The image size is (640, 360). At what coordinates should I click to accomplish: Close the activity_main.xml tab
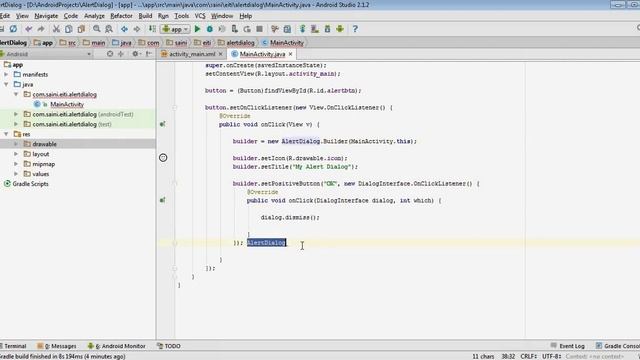(221, 54)
